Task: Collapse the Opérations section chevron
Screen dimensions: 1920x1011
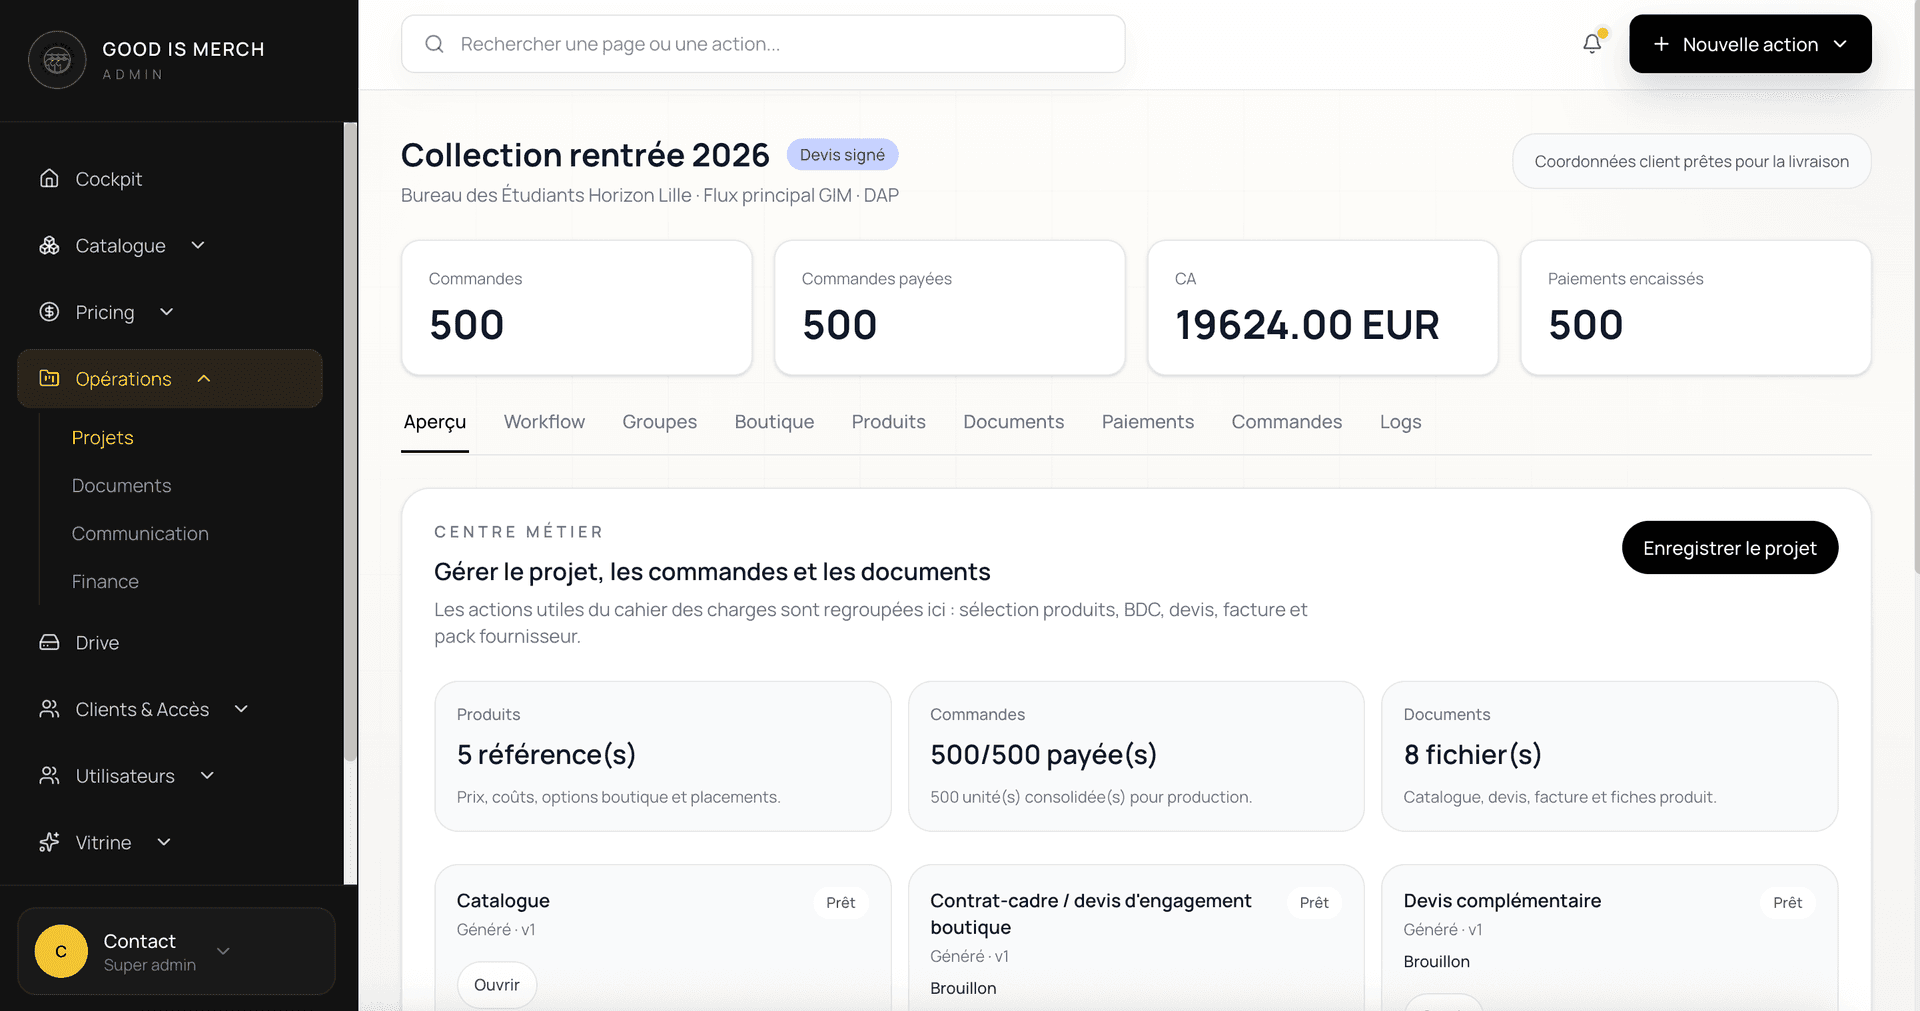Action: (204, 378)
